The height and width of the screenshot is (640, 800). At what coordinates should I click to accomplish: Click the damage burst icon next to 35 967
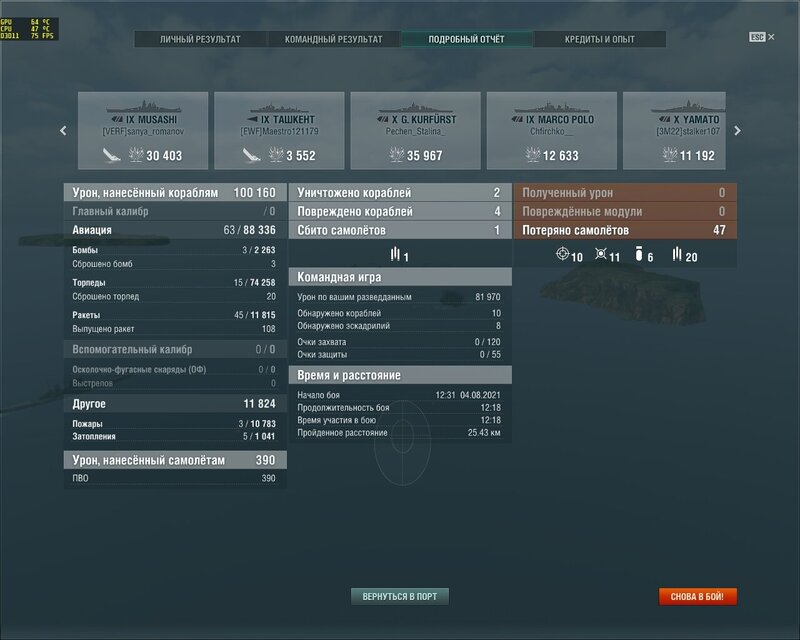click(x=396, y=154)
